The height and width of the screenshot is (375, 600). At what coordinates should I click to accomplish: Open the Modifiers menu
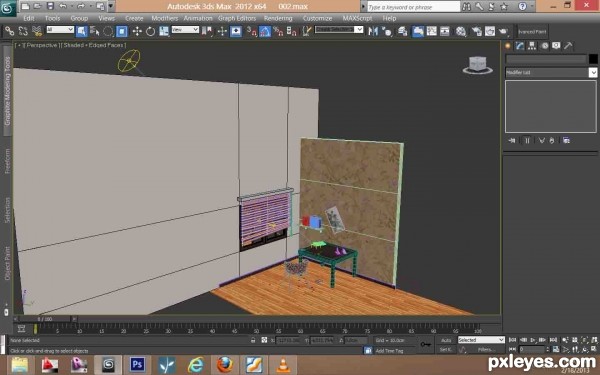point(165,18)
